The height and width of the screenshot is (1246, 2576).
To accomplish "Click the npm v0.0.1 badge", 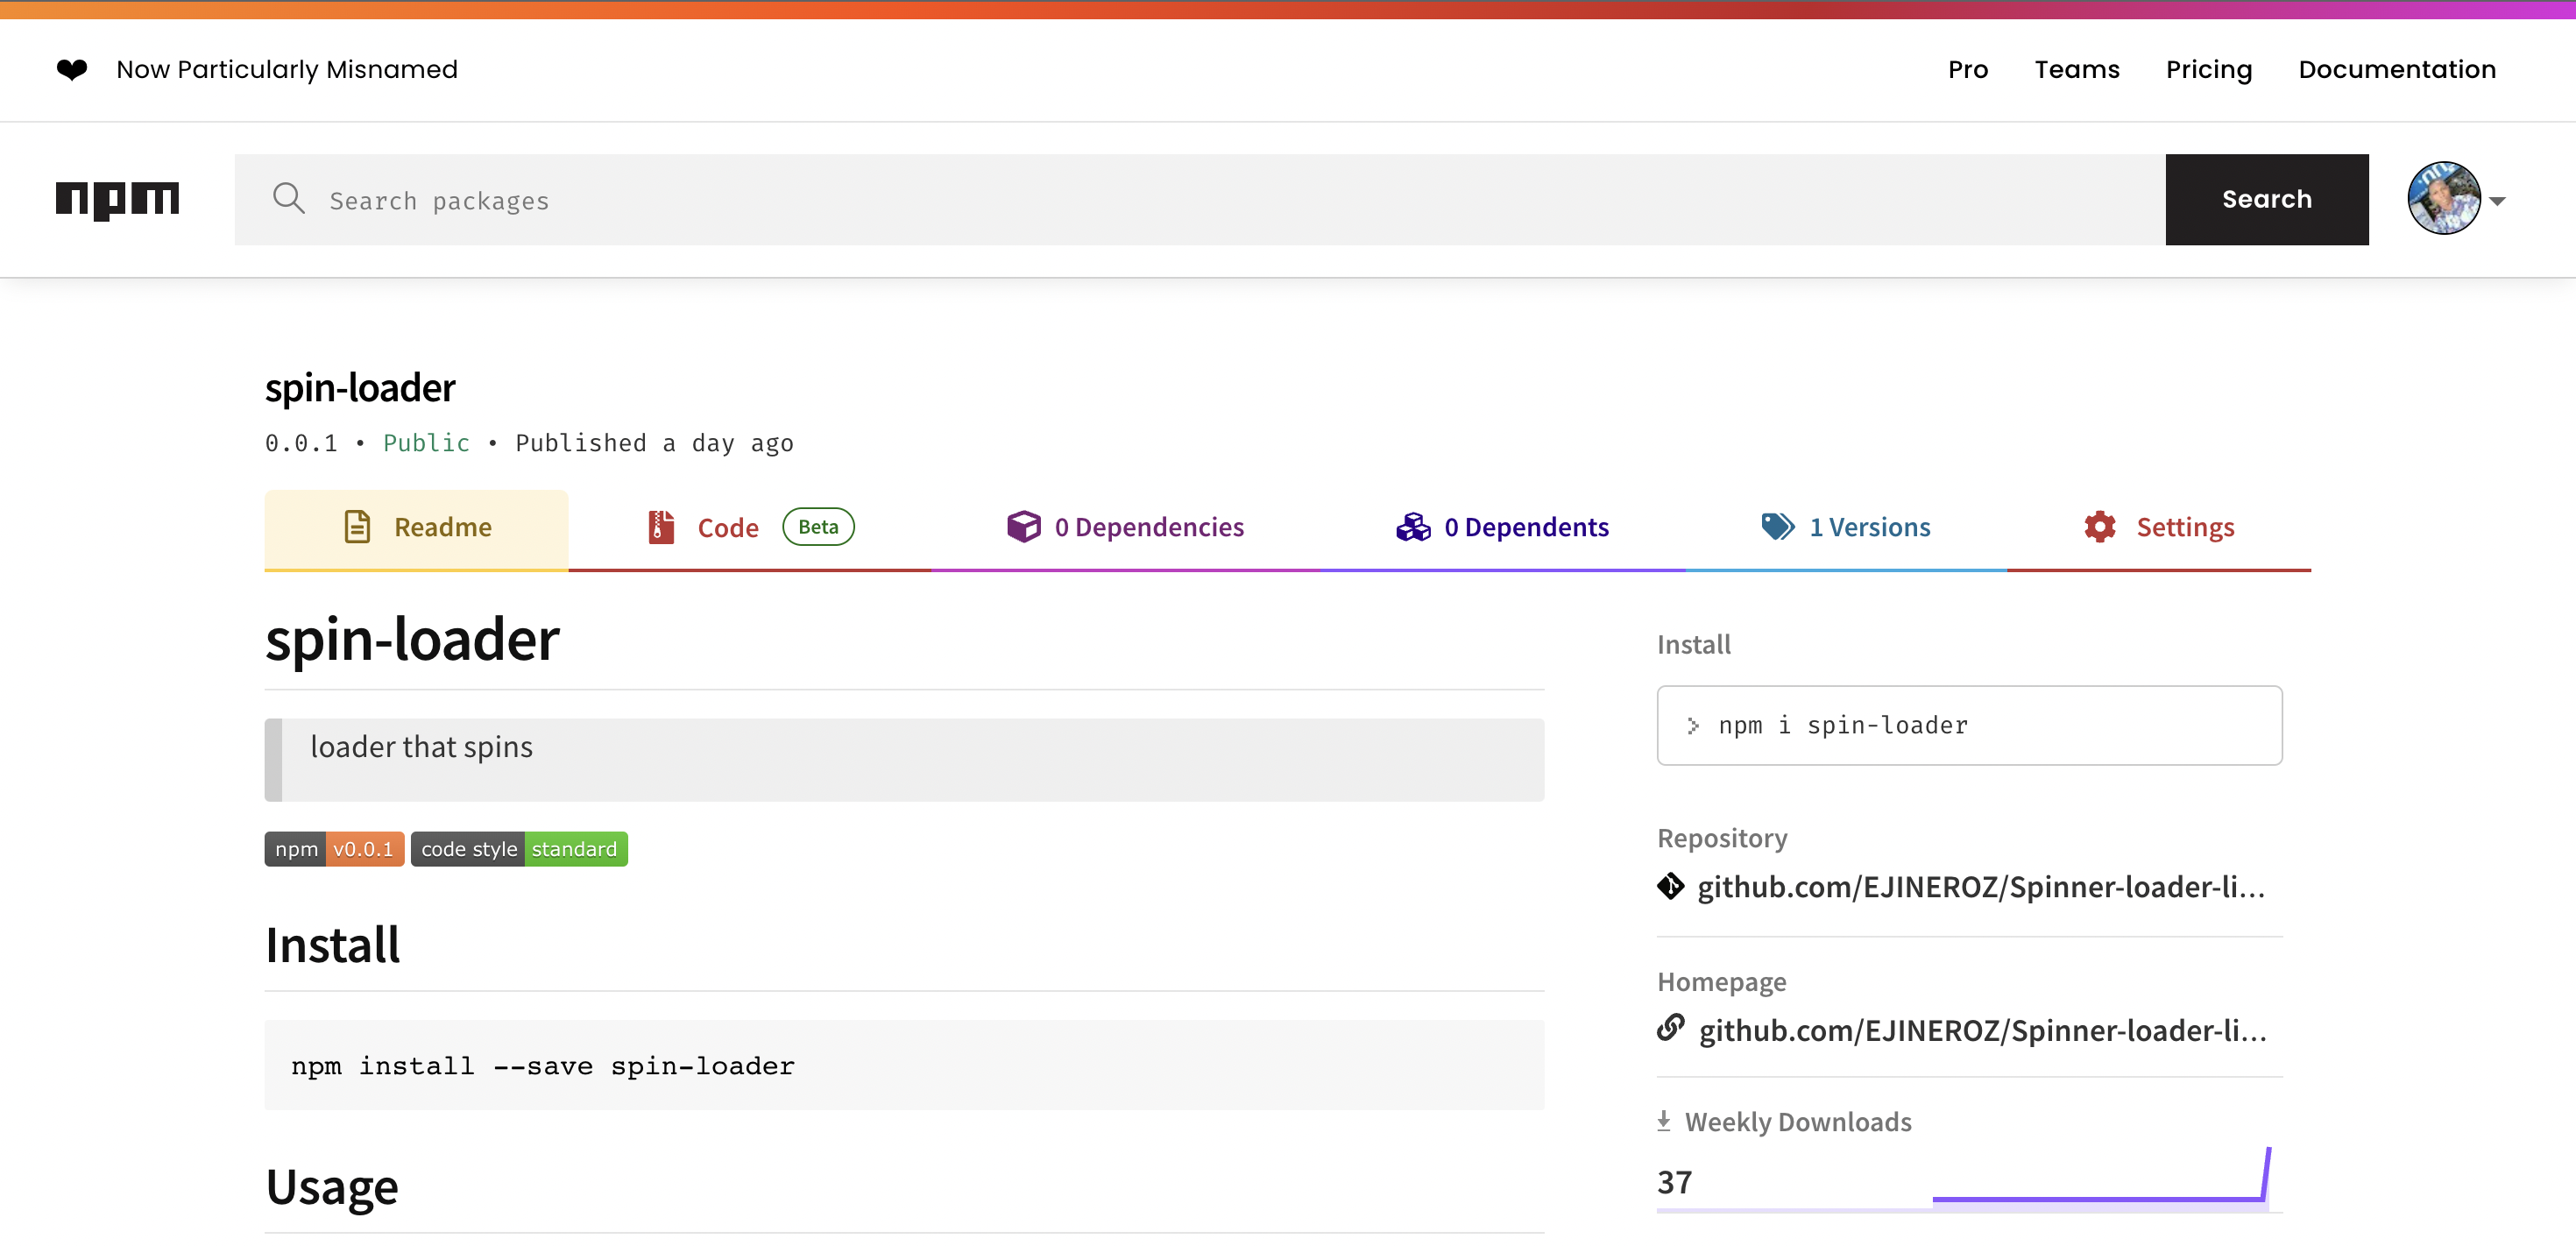I will pyautogui.click(x=334, y=849).
